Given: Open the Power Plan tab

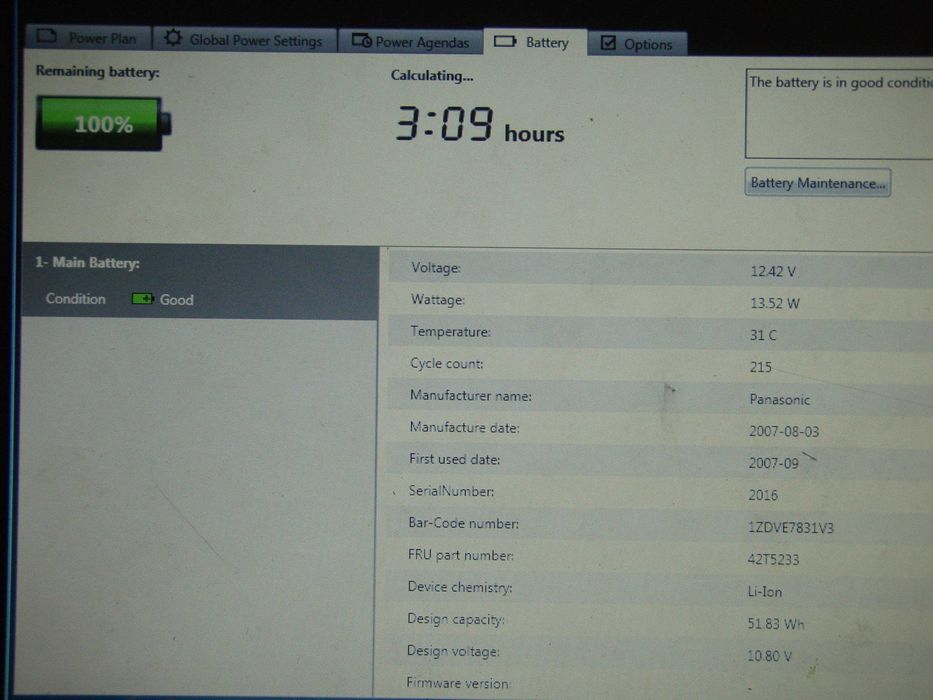Looking at the screenshot, I should tap(89, 38).
